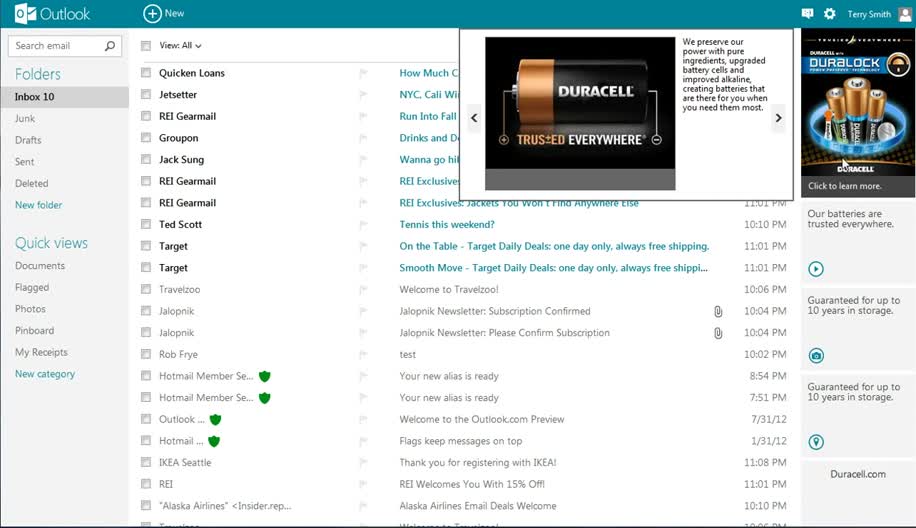Open the messaging chat icon
This screenshot has width=916, height=528.
tap(807, 13)
